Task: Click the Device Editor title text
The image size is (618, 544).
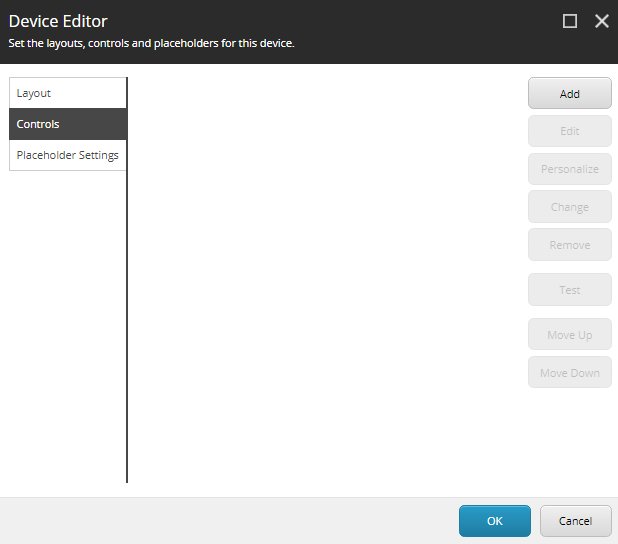Action: point(58,21)
